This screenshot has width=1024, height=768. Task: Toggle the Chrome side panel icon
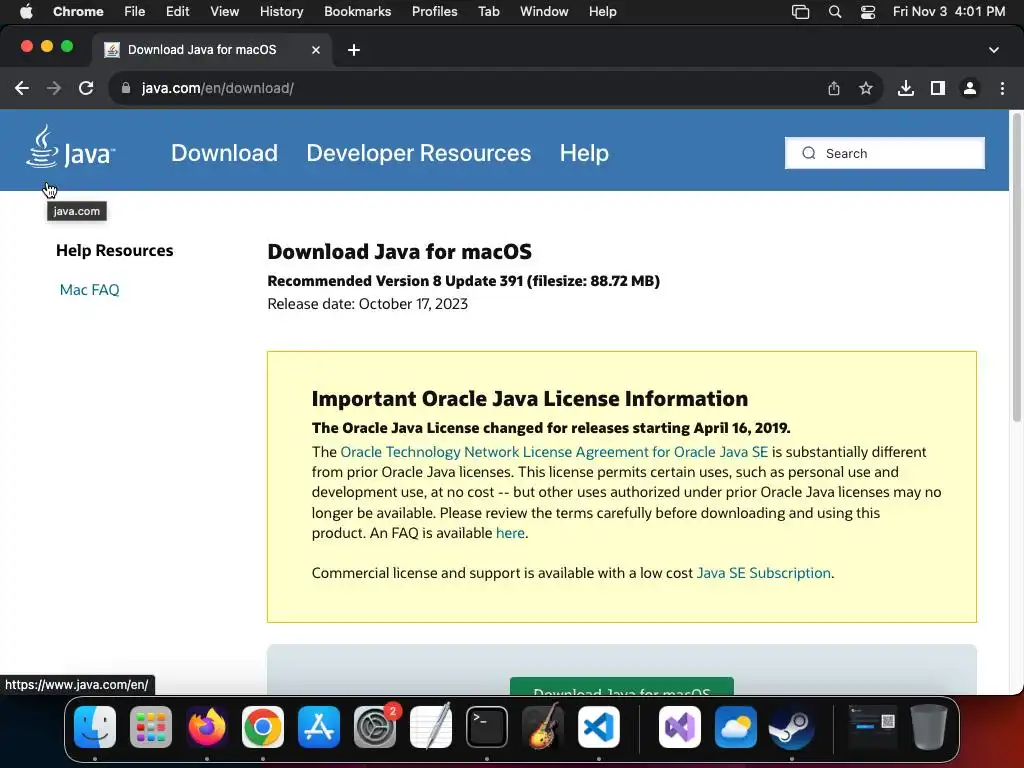(x=938, y=88)
